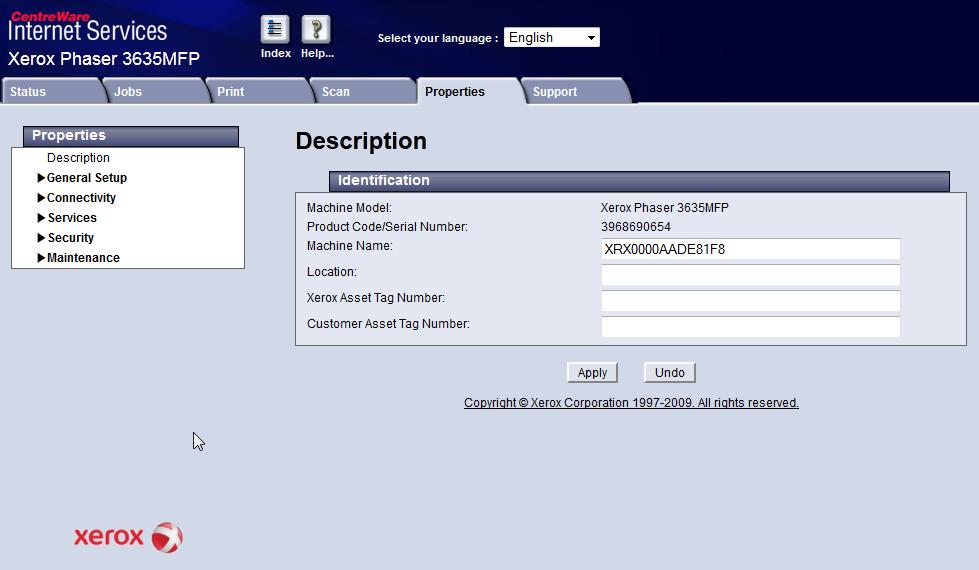The height and width of the screenshot is (570, 979).
Task: Click the Location input field
Action: (750, 275)
